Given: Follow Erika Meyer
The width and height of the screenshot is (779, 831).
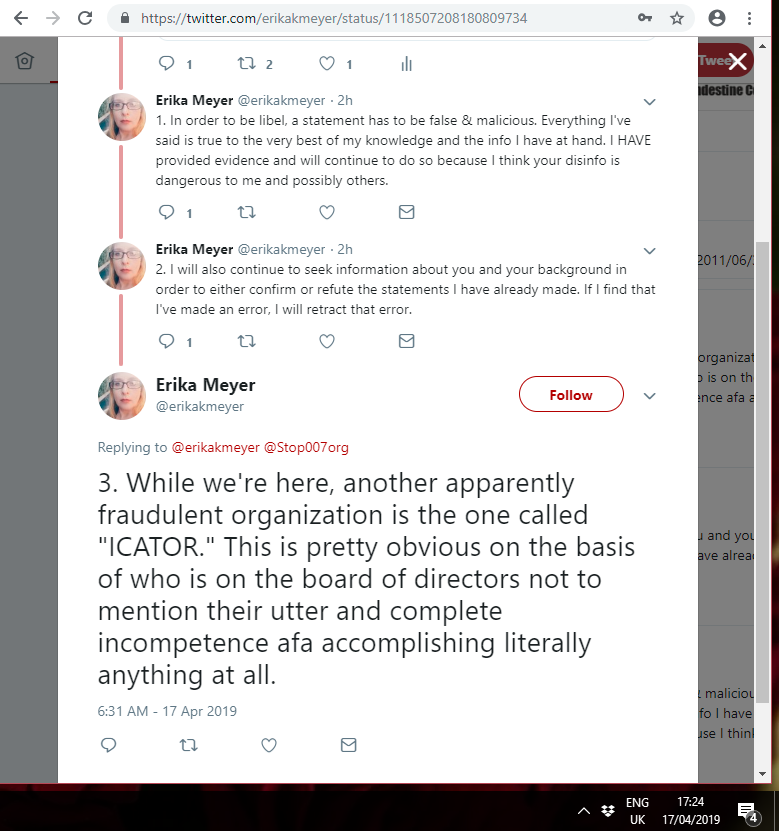Looking at the screenshot, I should point(571,394).
